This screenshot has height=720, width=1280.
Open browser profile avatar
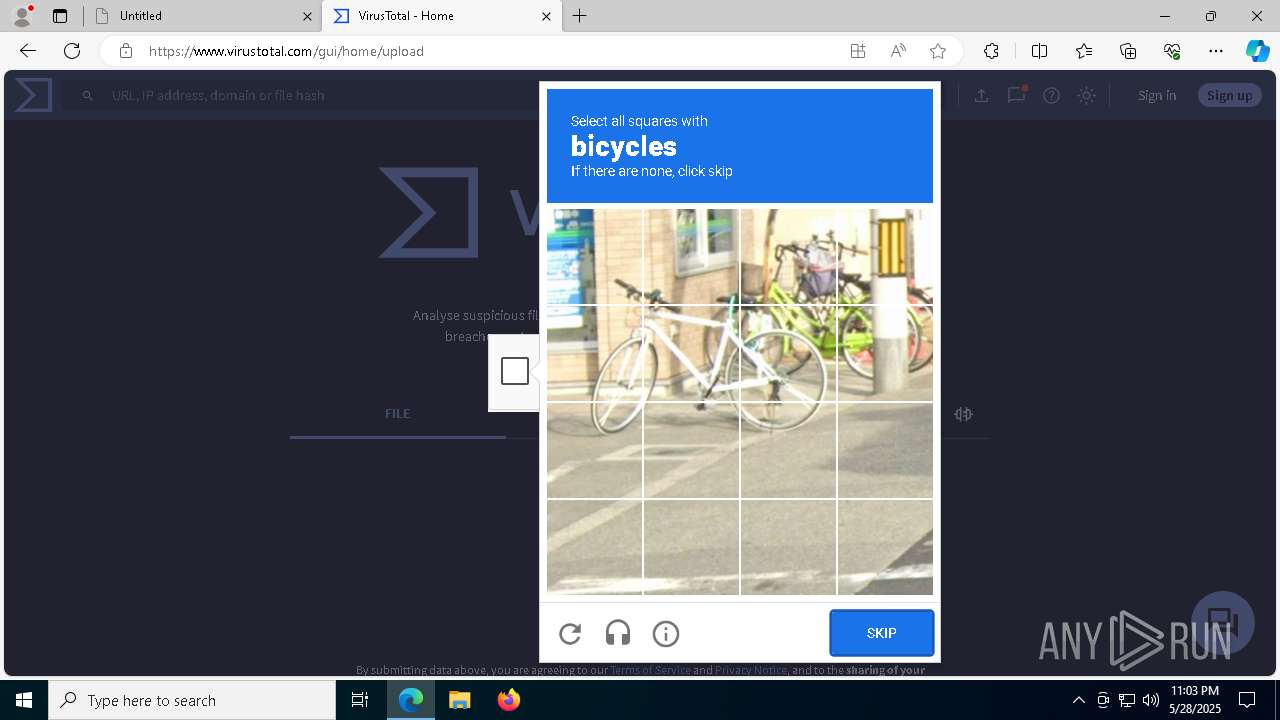pyautogui.click(x=21, y=15)
